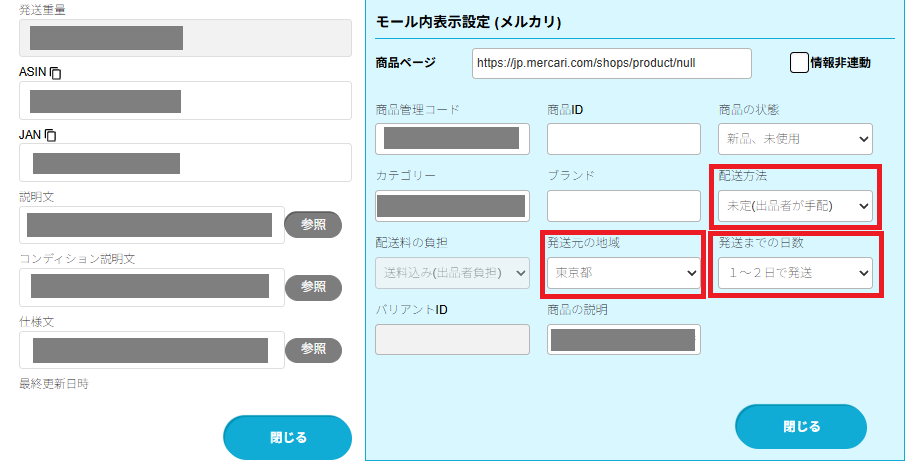This screenshot has width=915, height=470.
Task: Click the 商品ID input field
Action: click(x=623, y=139)
